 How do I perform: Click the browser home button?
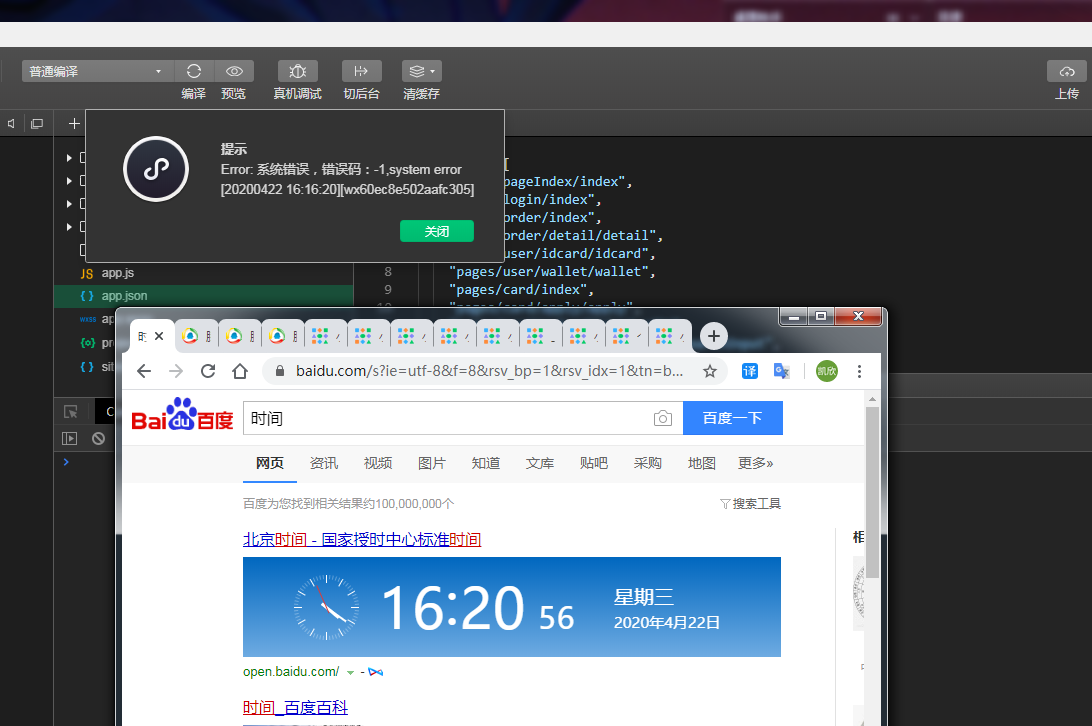point(240,371)
